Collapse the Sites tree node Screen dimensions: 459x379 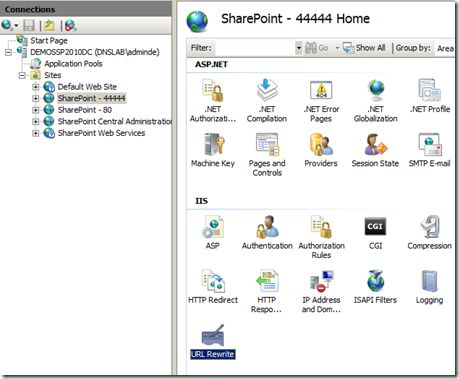point(22,76)
